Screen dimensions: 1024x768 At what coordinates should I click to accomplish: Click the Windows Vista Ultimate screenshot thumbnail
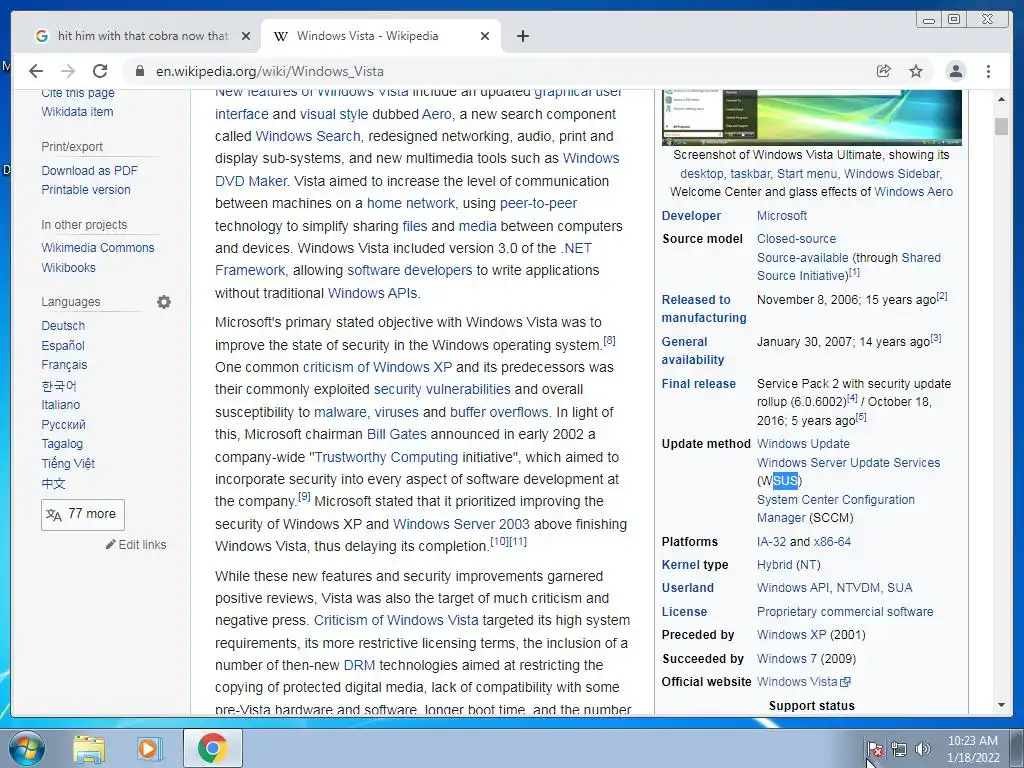point(812,118)
